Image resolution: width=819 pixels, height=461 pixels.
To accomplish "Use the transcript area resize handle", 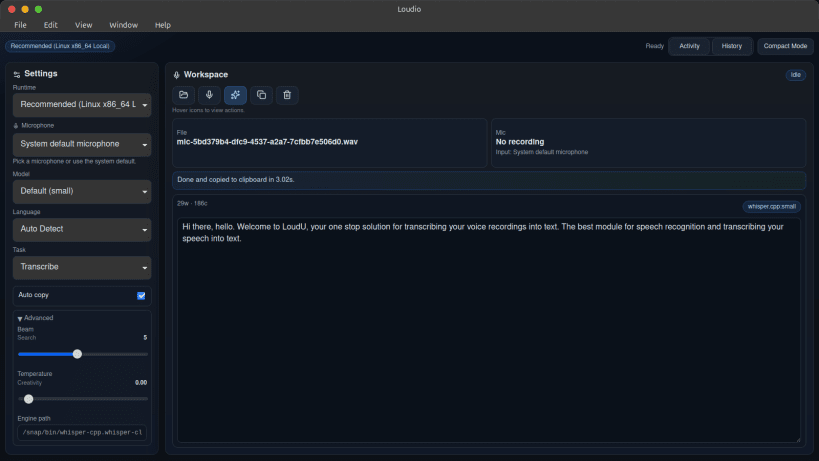I will pos(797,440).
